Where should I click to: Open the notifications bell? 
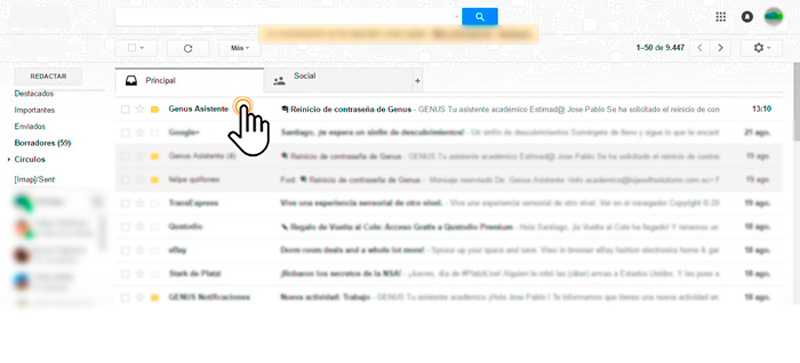(x=747, y=17)
